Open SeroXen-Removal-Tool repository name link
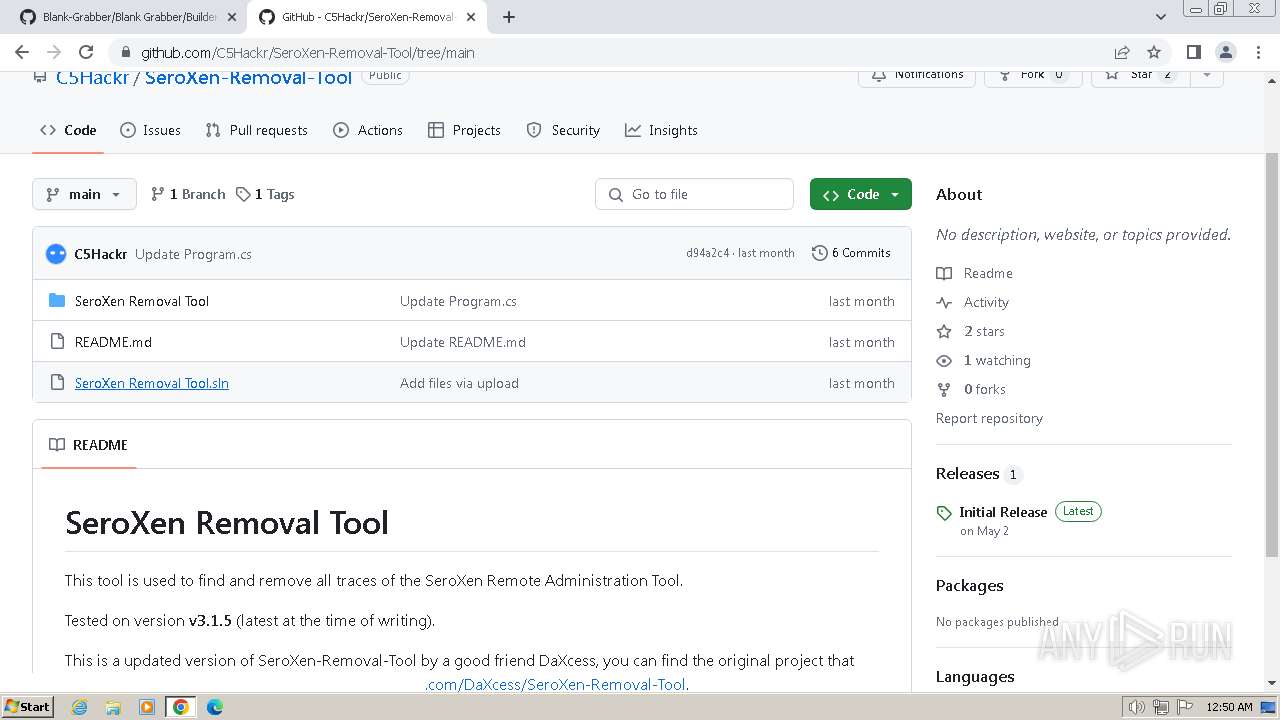The image size is (1280, 720). point(248,78)
